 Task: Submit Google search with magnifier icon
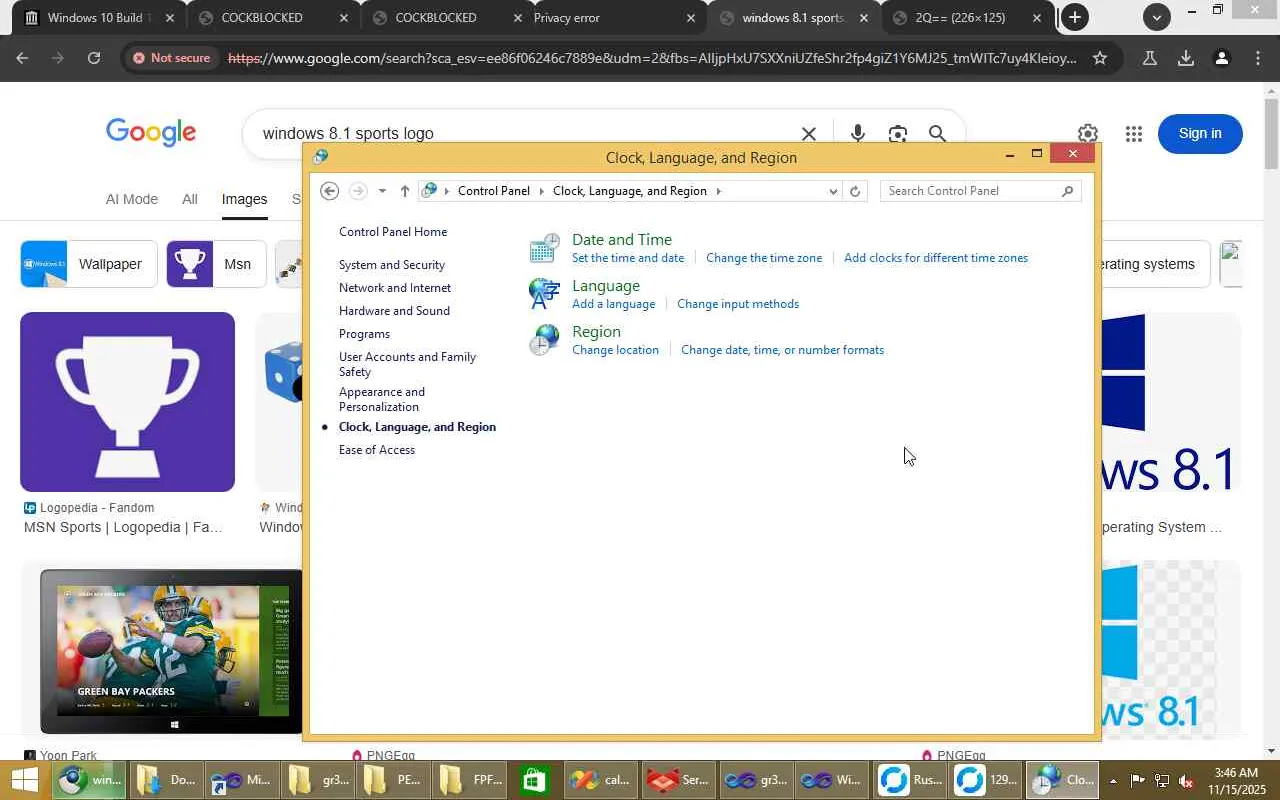tap(937, 133)
